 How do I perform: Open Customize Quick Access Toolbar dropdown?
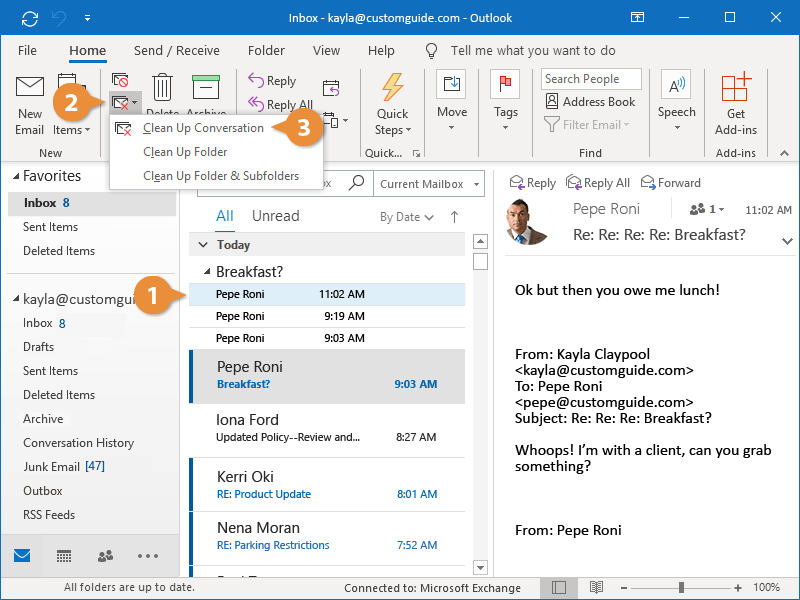click(87, 18)
